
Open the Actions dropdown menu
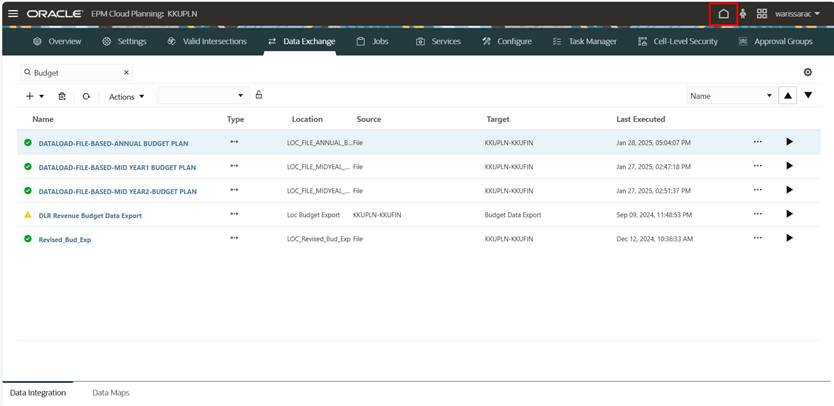pyautogui.click(x=126, y=96)
